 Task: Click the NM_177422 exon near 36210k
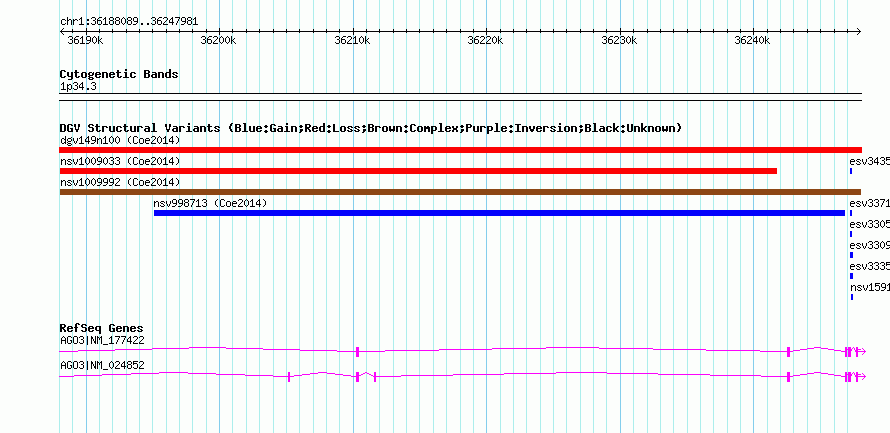point(357,352)
